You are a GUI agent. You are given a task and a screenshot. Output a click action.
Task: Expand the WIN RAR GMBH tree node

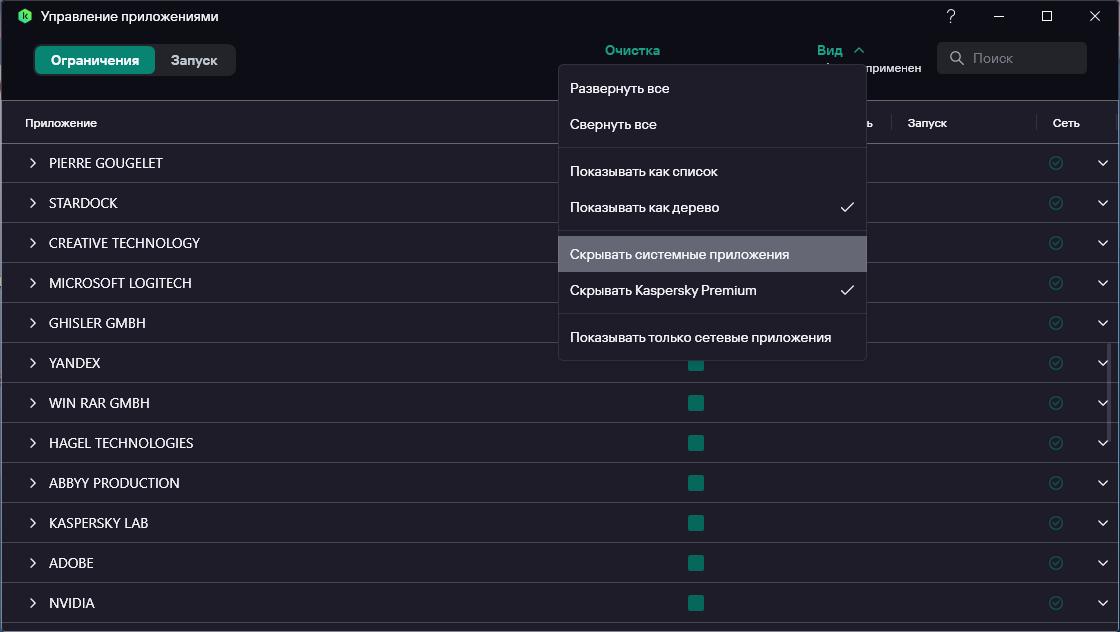tap(33, 403)
